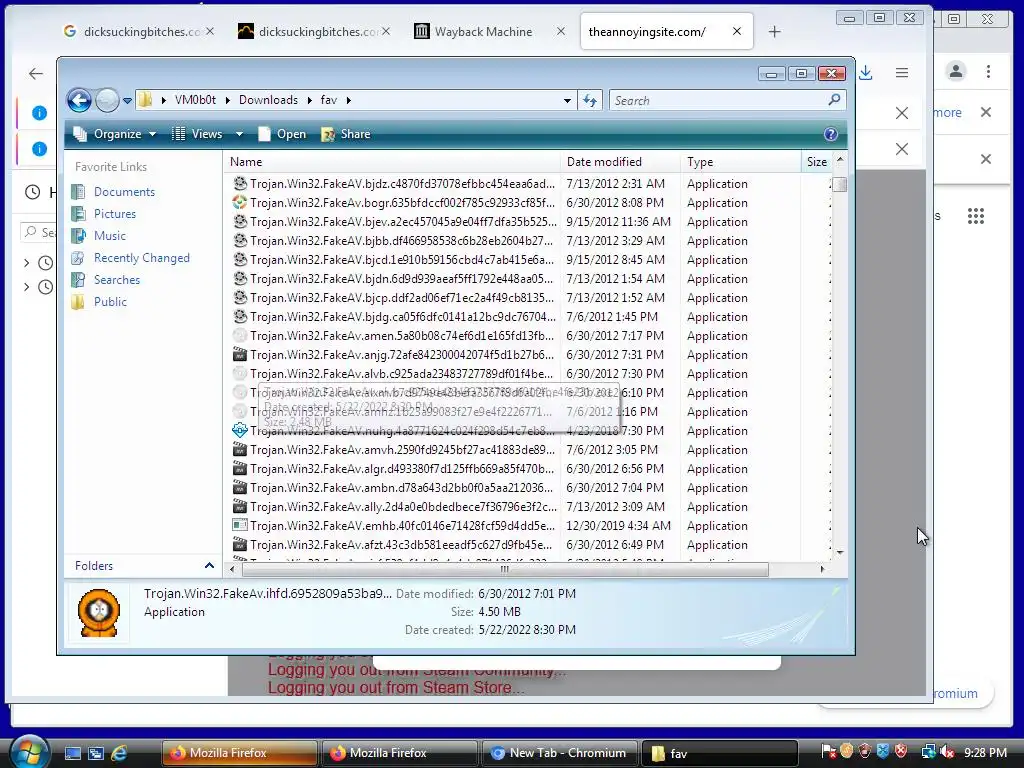Sort by the Date modified column header
1024x768 pixels.
click(x=620, y=162)
